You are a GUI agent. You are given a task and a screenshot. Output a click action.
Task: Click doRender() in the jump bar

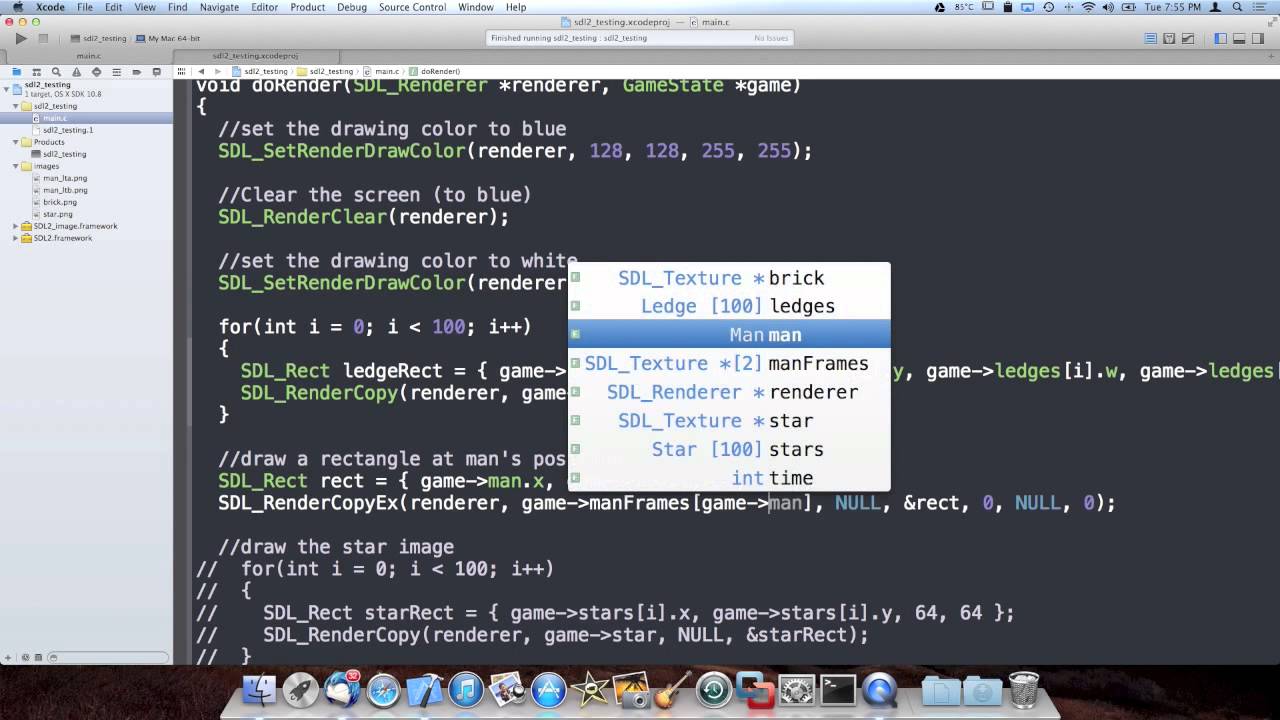[x=436, y=72]
